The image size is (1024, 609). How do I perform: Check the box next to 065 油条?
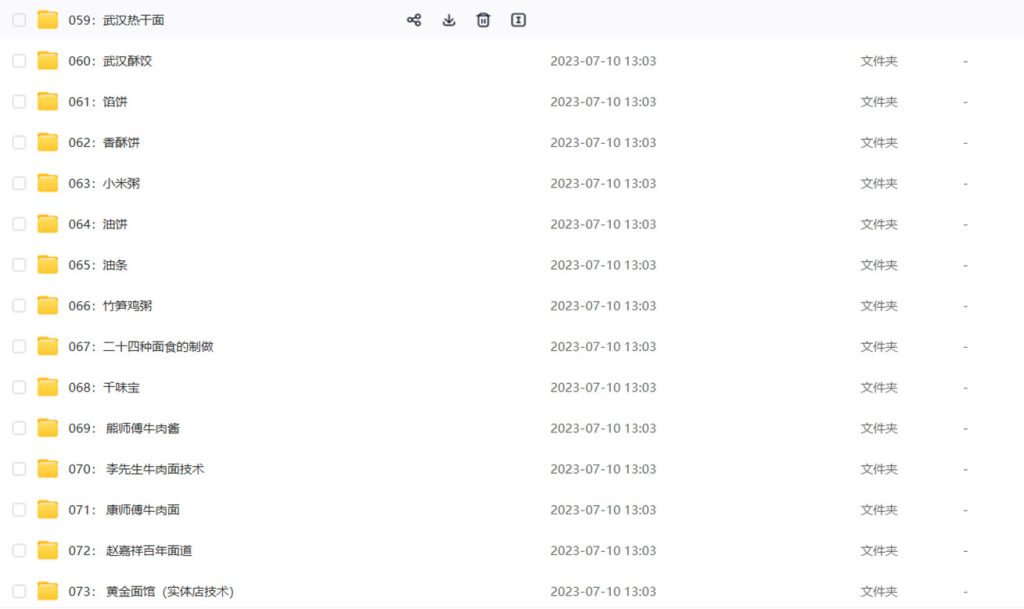19,265
